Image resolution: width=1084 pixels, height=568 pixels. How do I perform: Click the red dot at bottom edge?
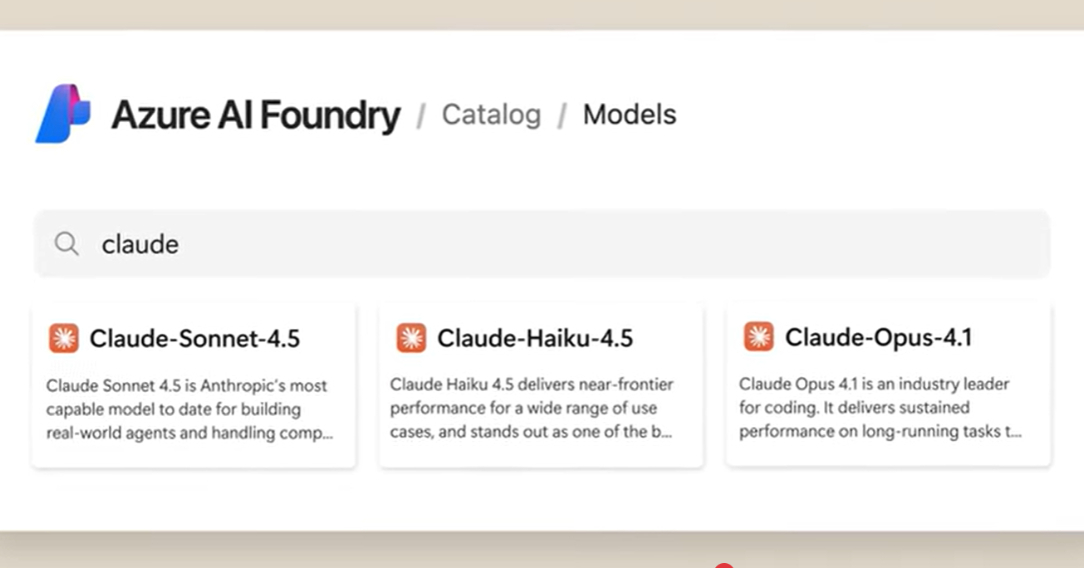click(x=725, y=565)
